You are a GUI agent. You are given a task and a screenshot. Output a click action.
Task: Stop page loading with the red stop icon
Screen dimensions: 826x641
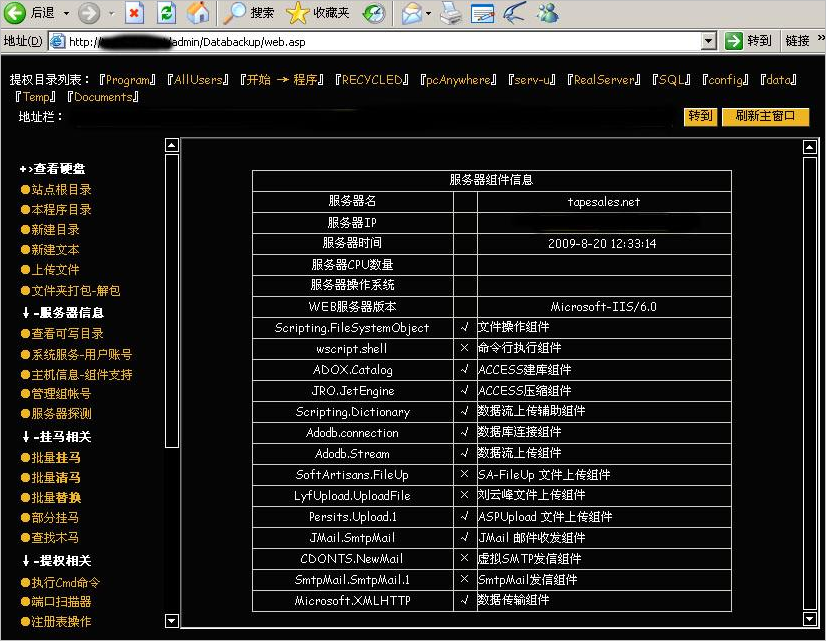(x=133, y=13)
